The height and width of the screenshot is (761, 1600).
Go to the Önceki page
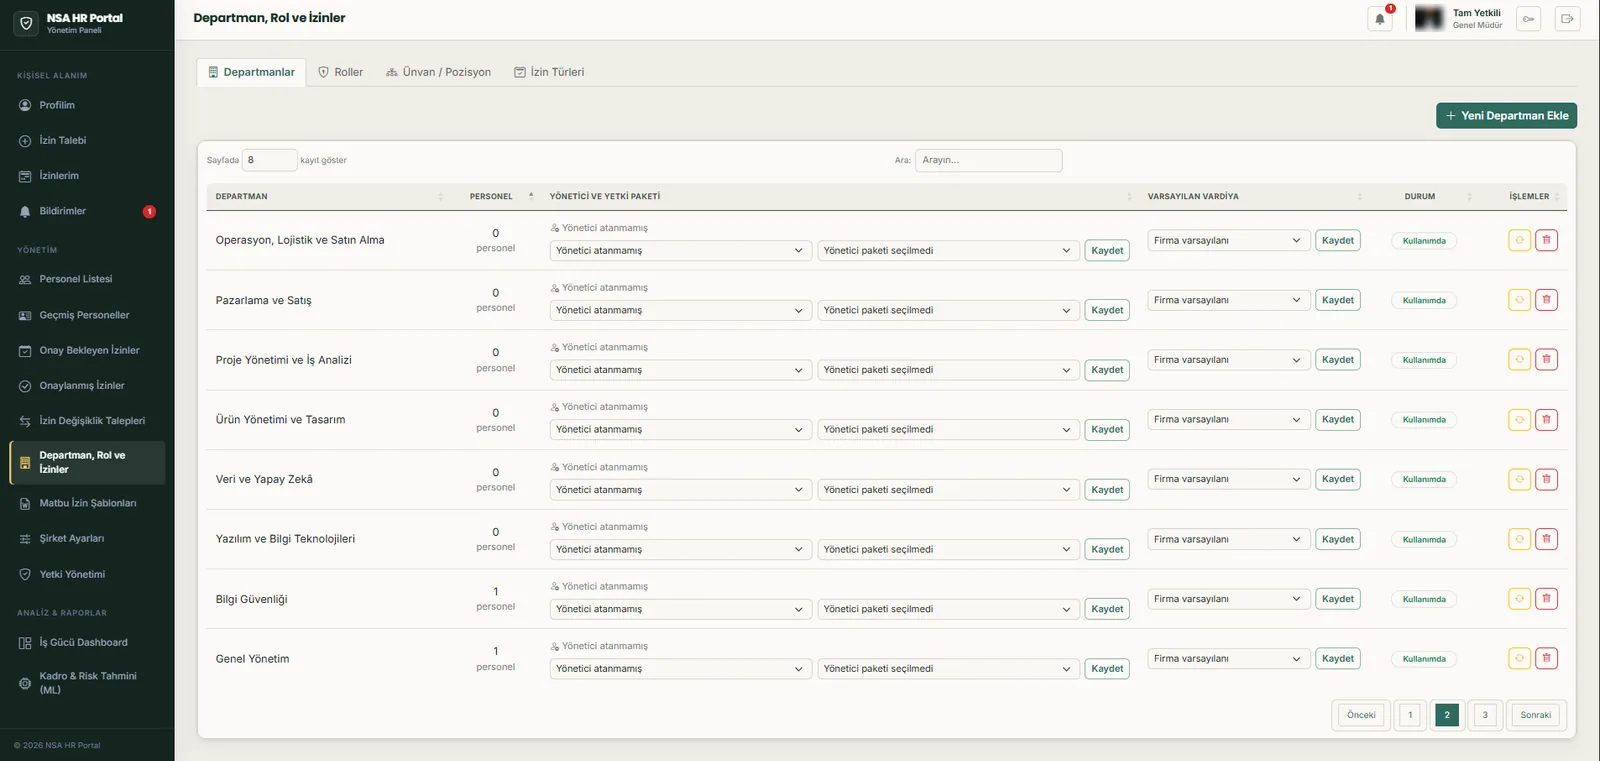tap(1361, 715)
